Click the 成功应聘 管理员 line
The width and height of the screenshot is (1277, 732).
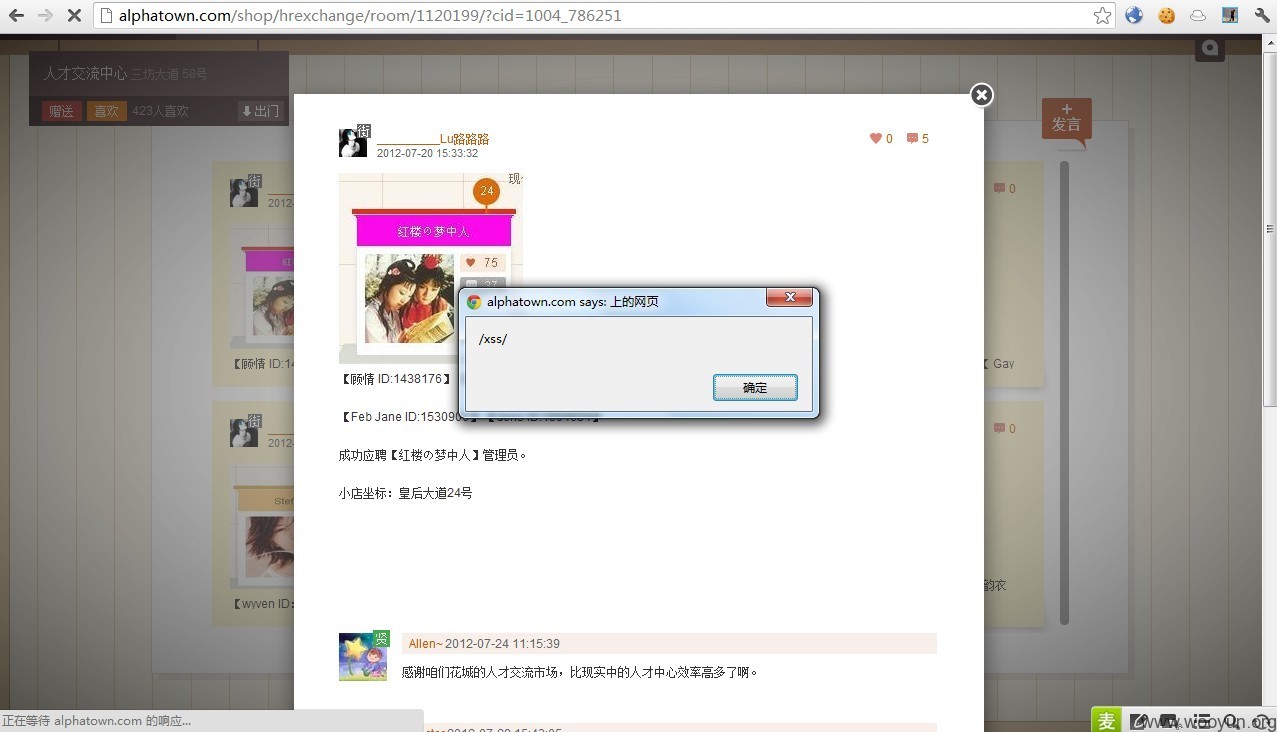[x=433, y=455]
